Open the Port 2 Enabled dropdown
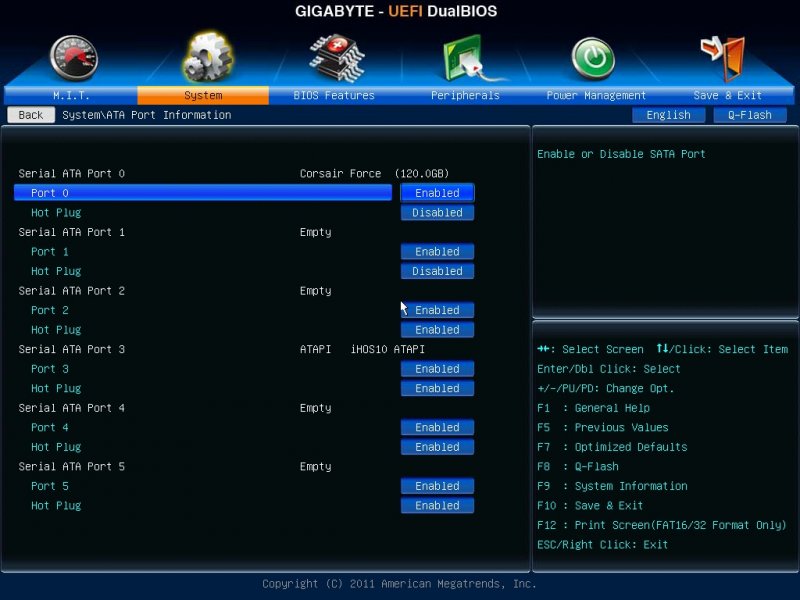 pos(437,310)
